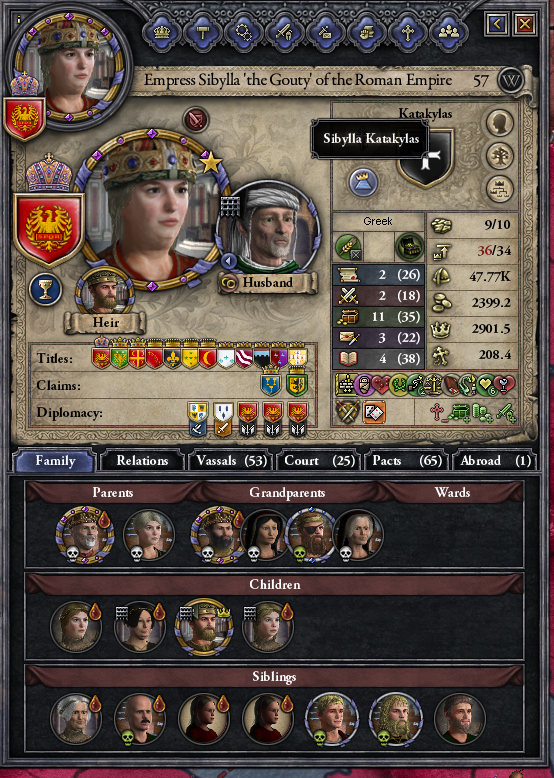
Task: Click the cupbearer goblet icon
Action: click(x=45, y=290)
